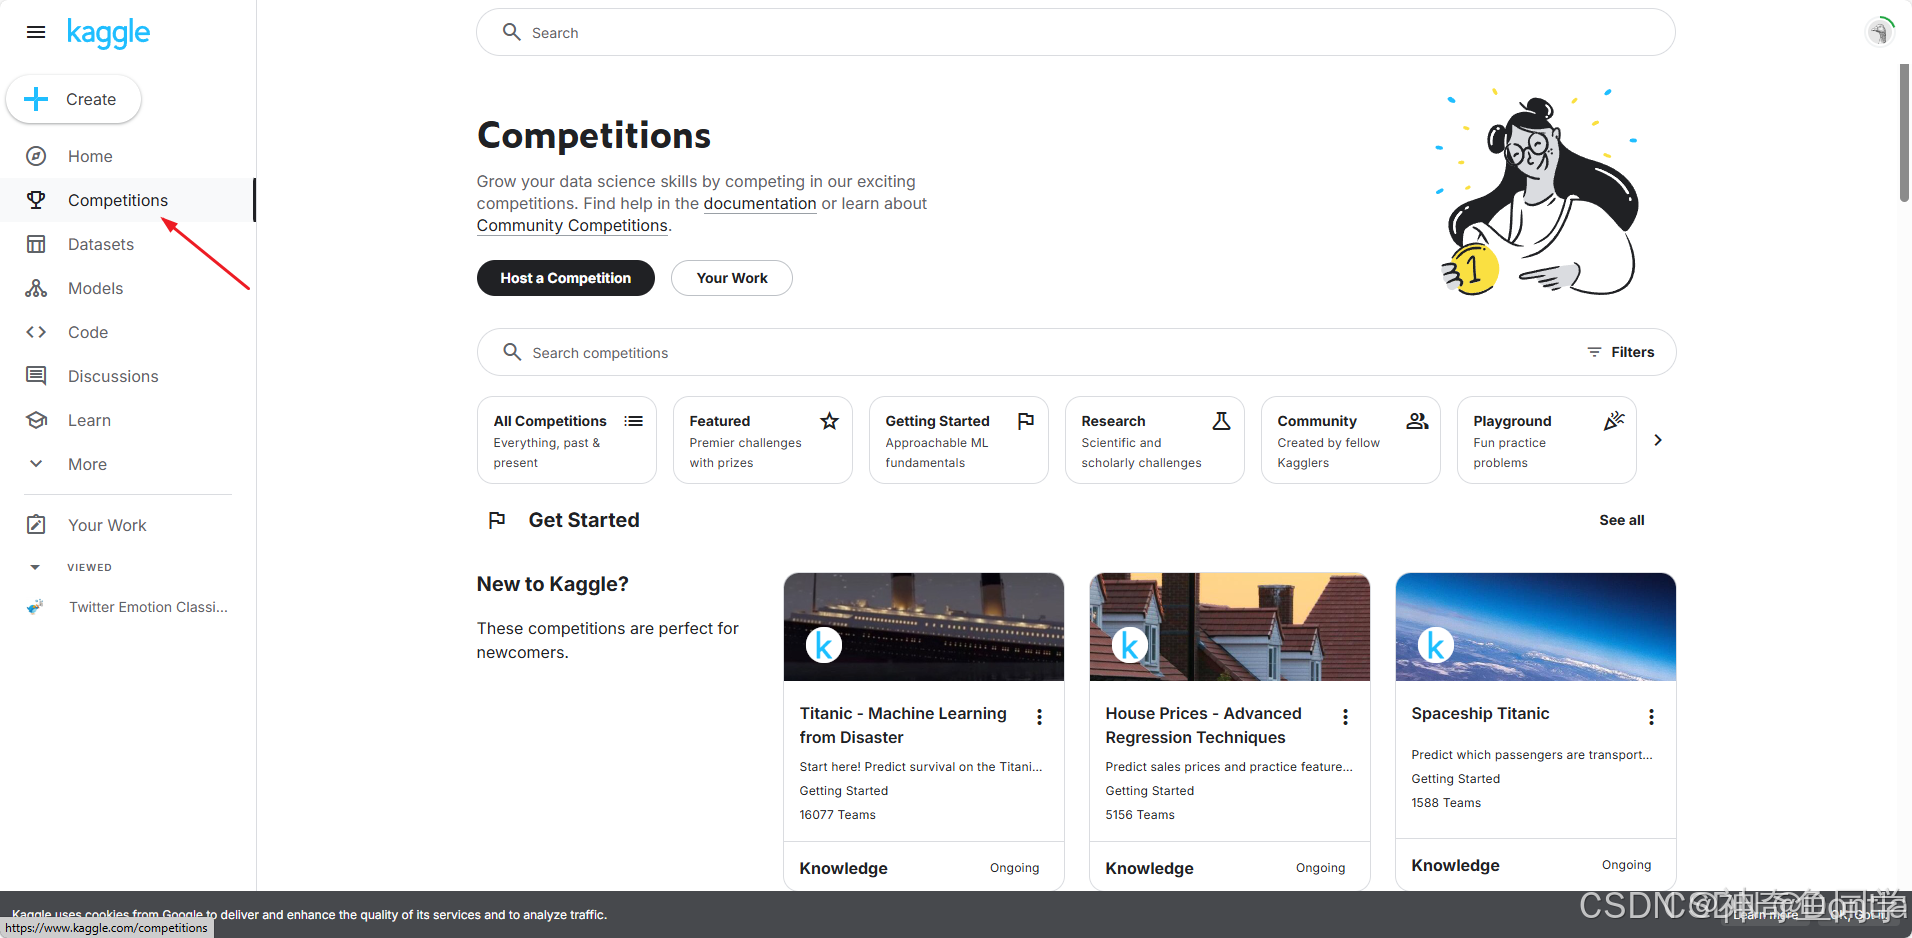Click the Code brackets icon

pyautogui.click(x=36, y=332)
